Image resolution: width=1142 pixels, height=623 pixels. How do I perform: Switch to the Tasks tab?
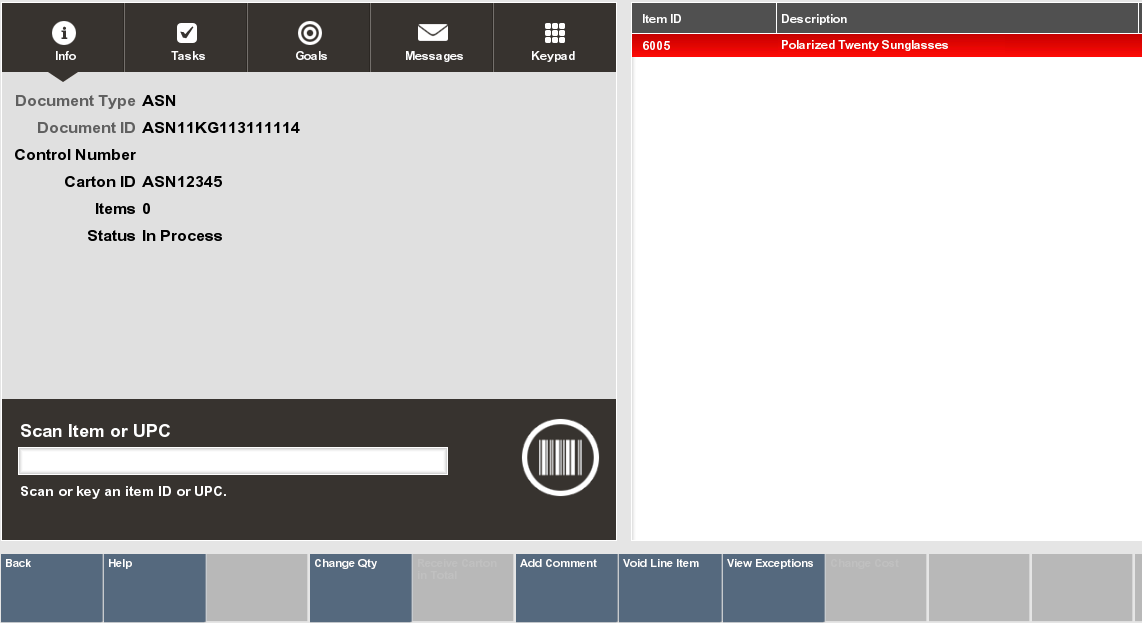coord(186,38)
